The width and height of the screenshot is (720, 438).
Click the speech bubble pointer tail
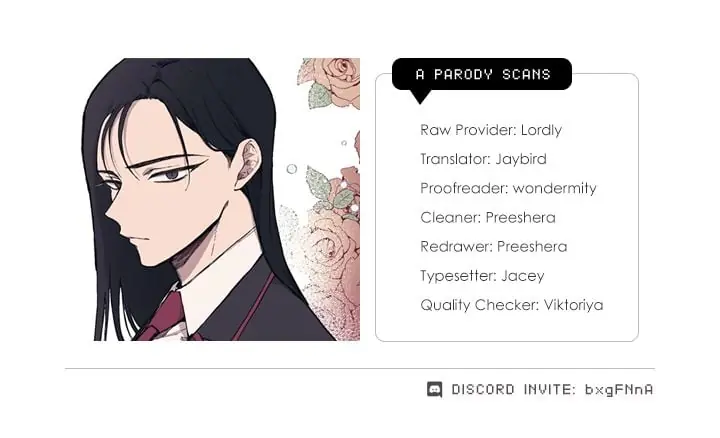click(419, 96)
